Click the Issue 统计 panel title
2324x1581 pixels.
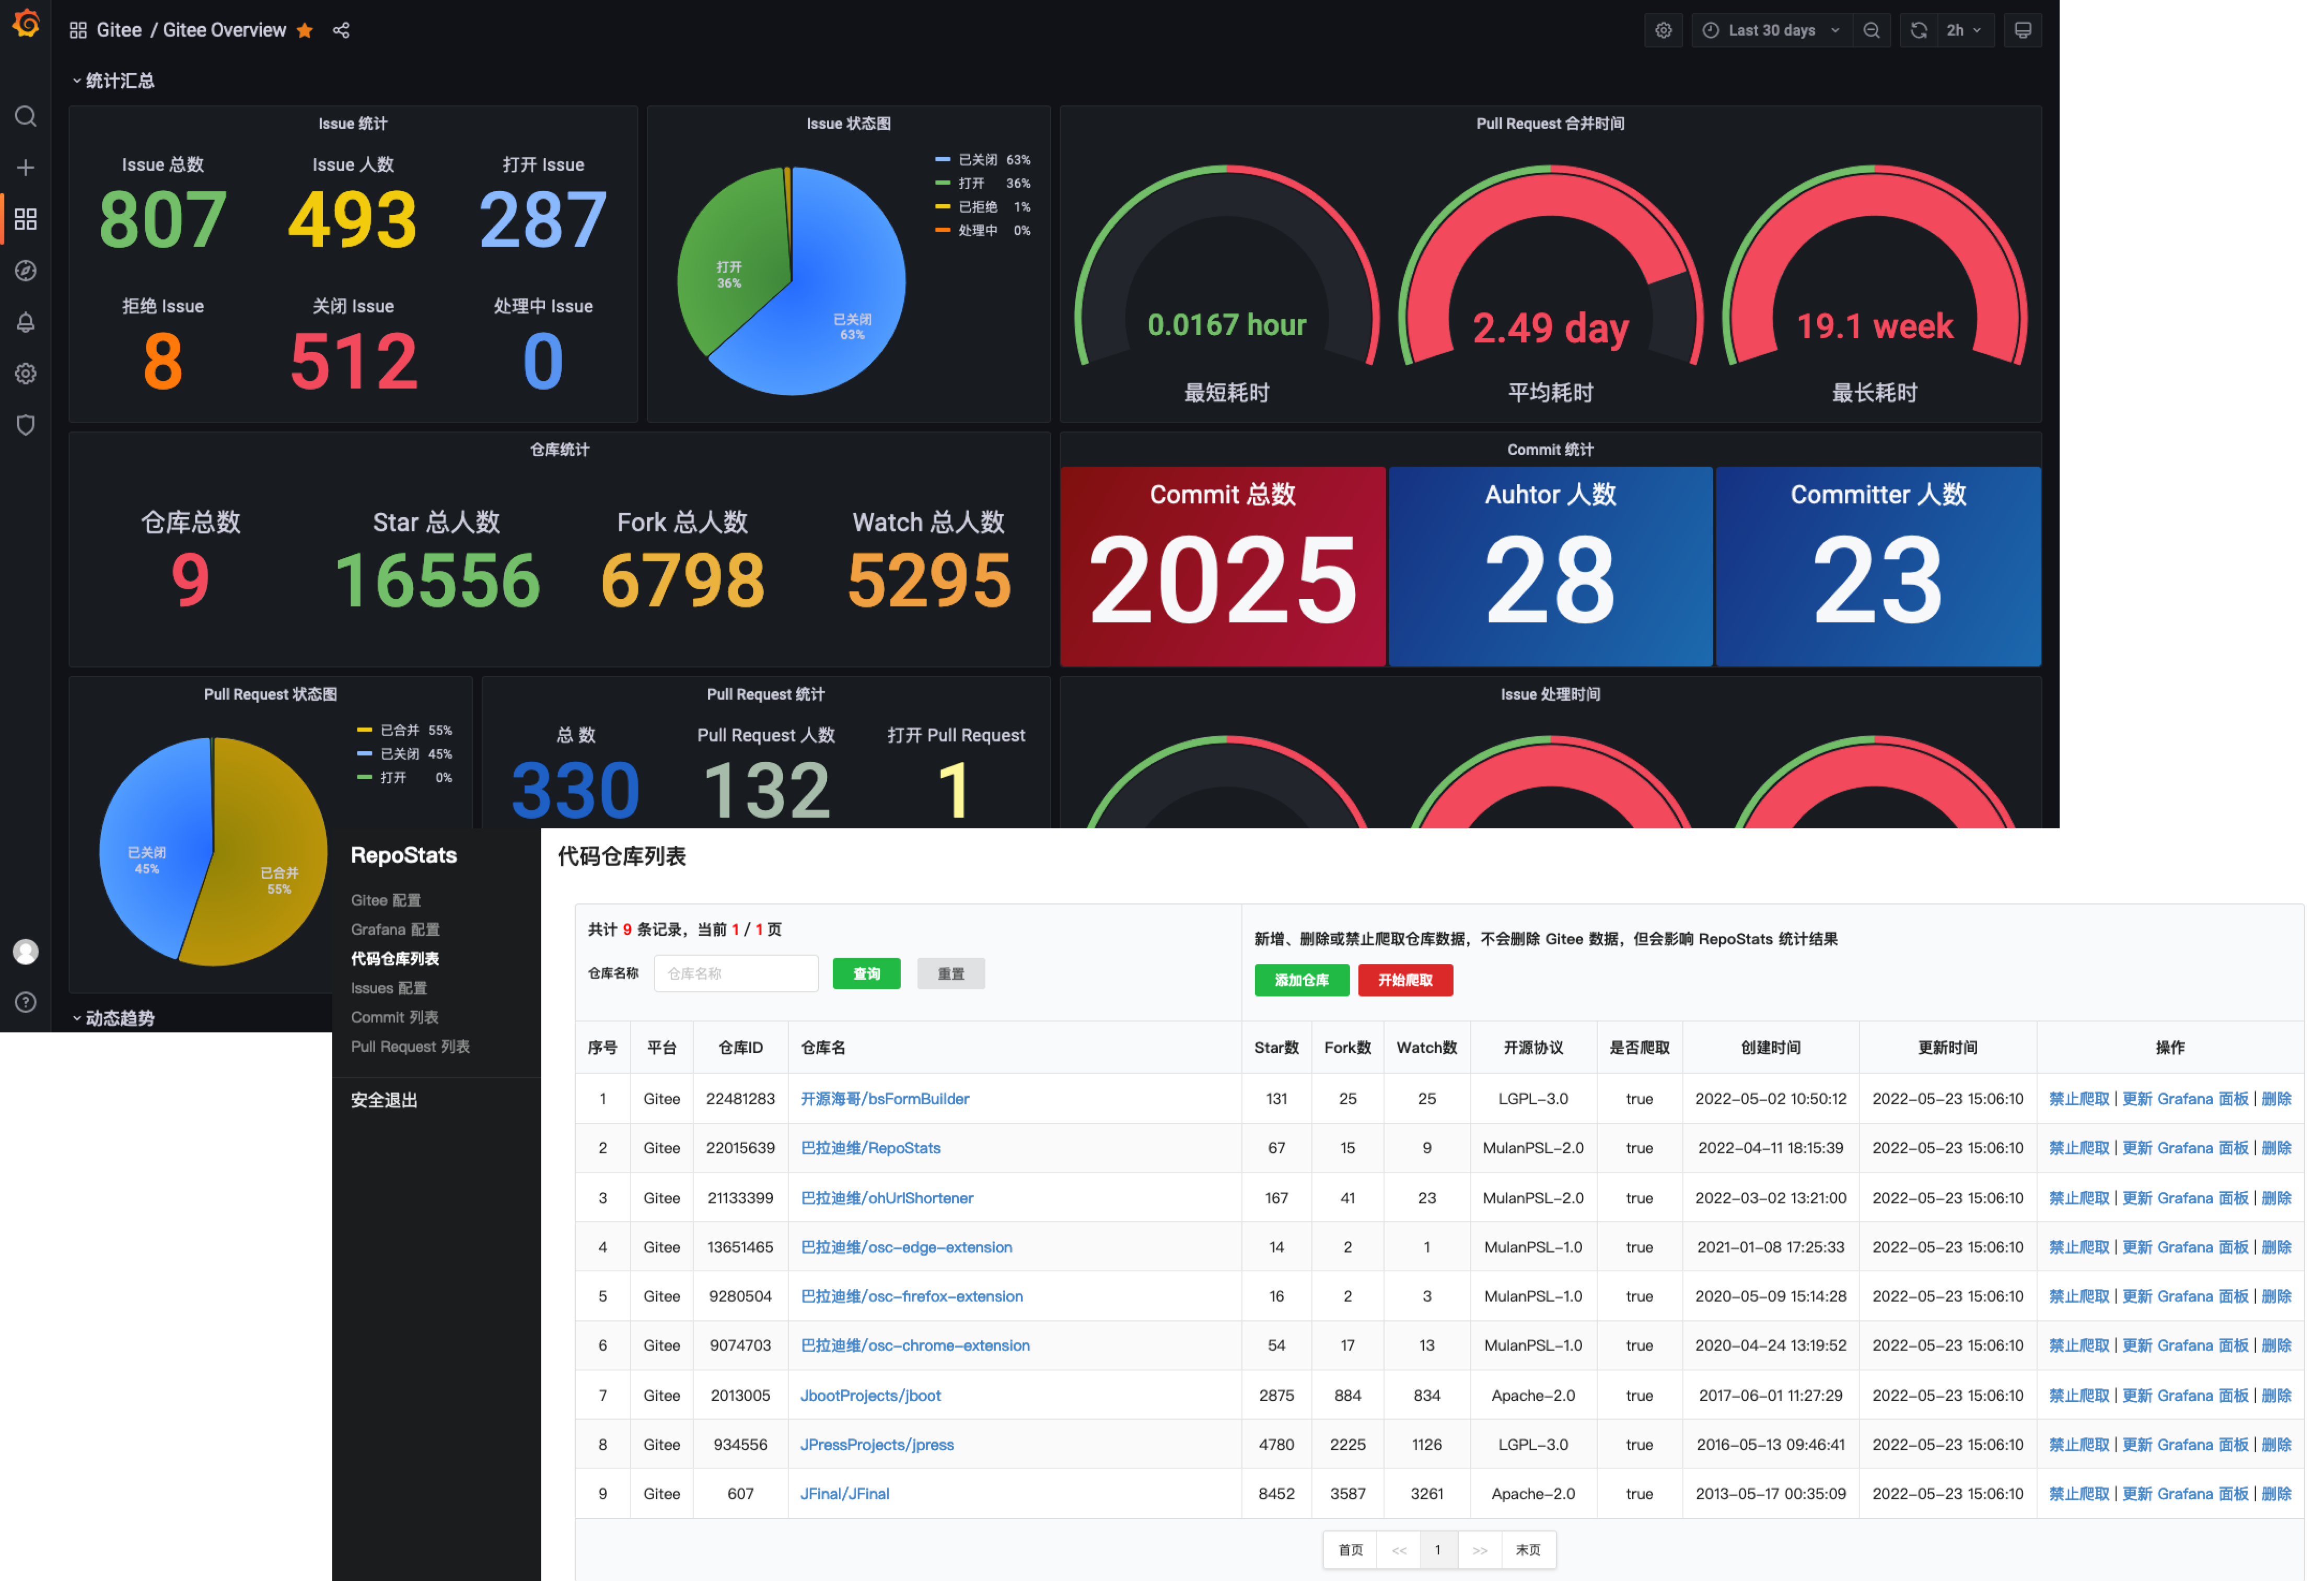352,123
